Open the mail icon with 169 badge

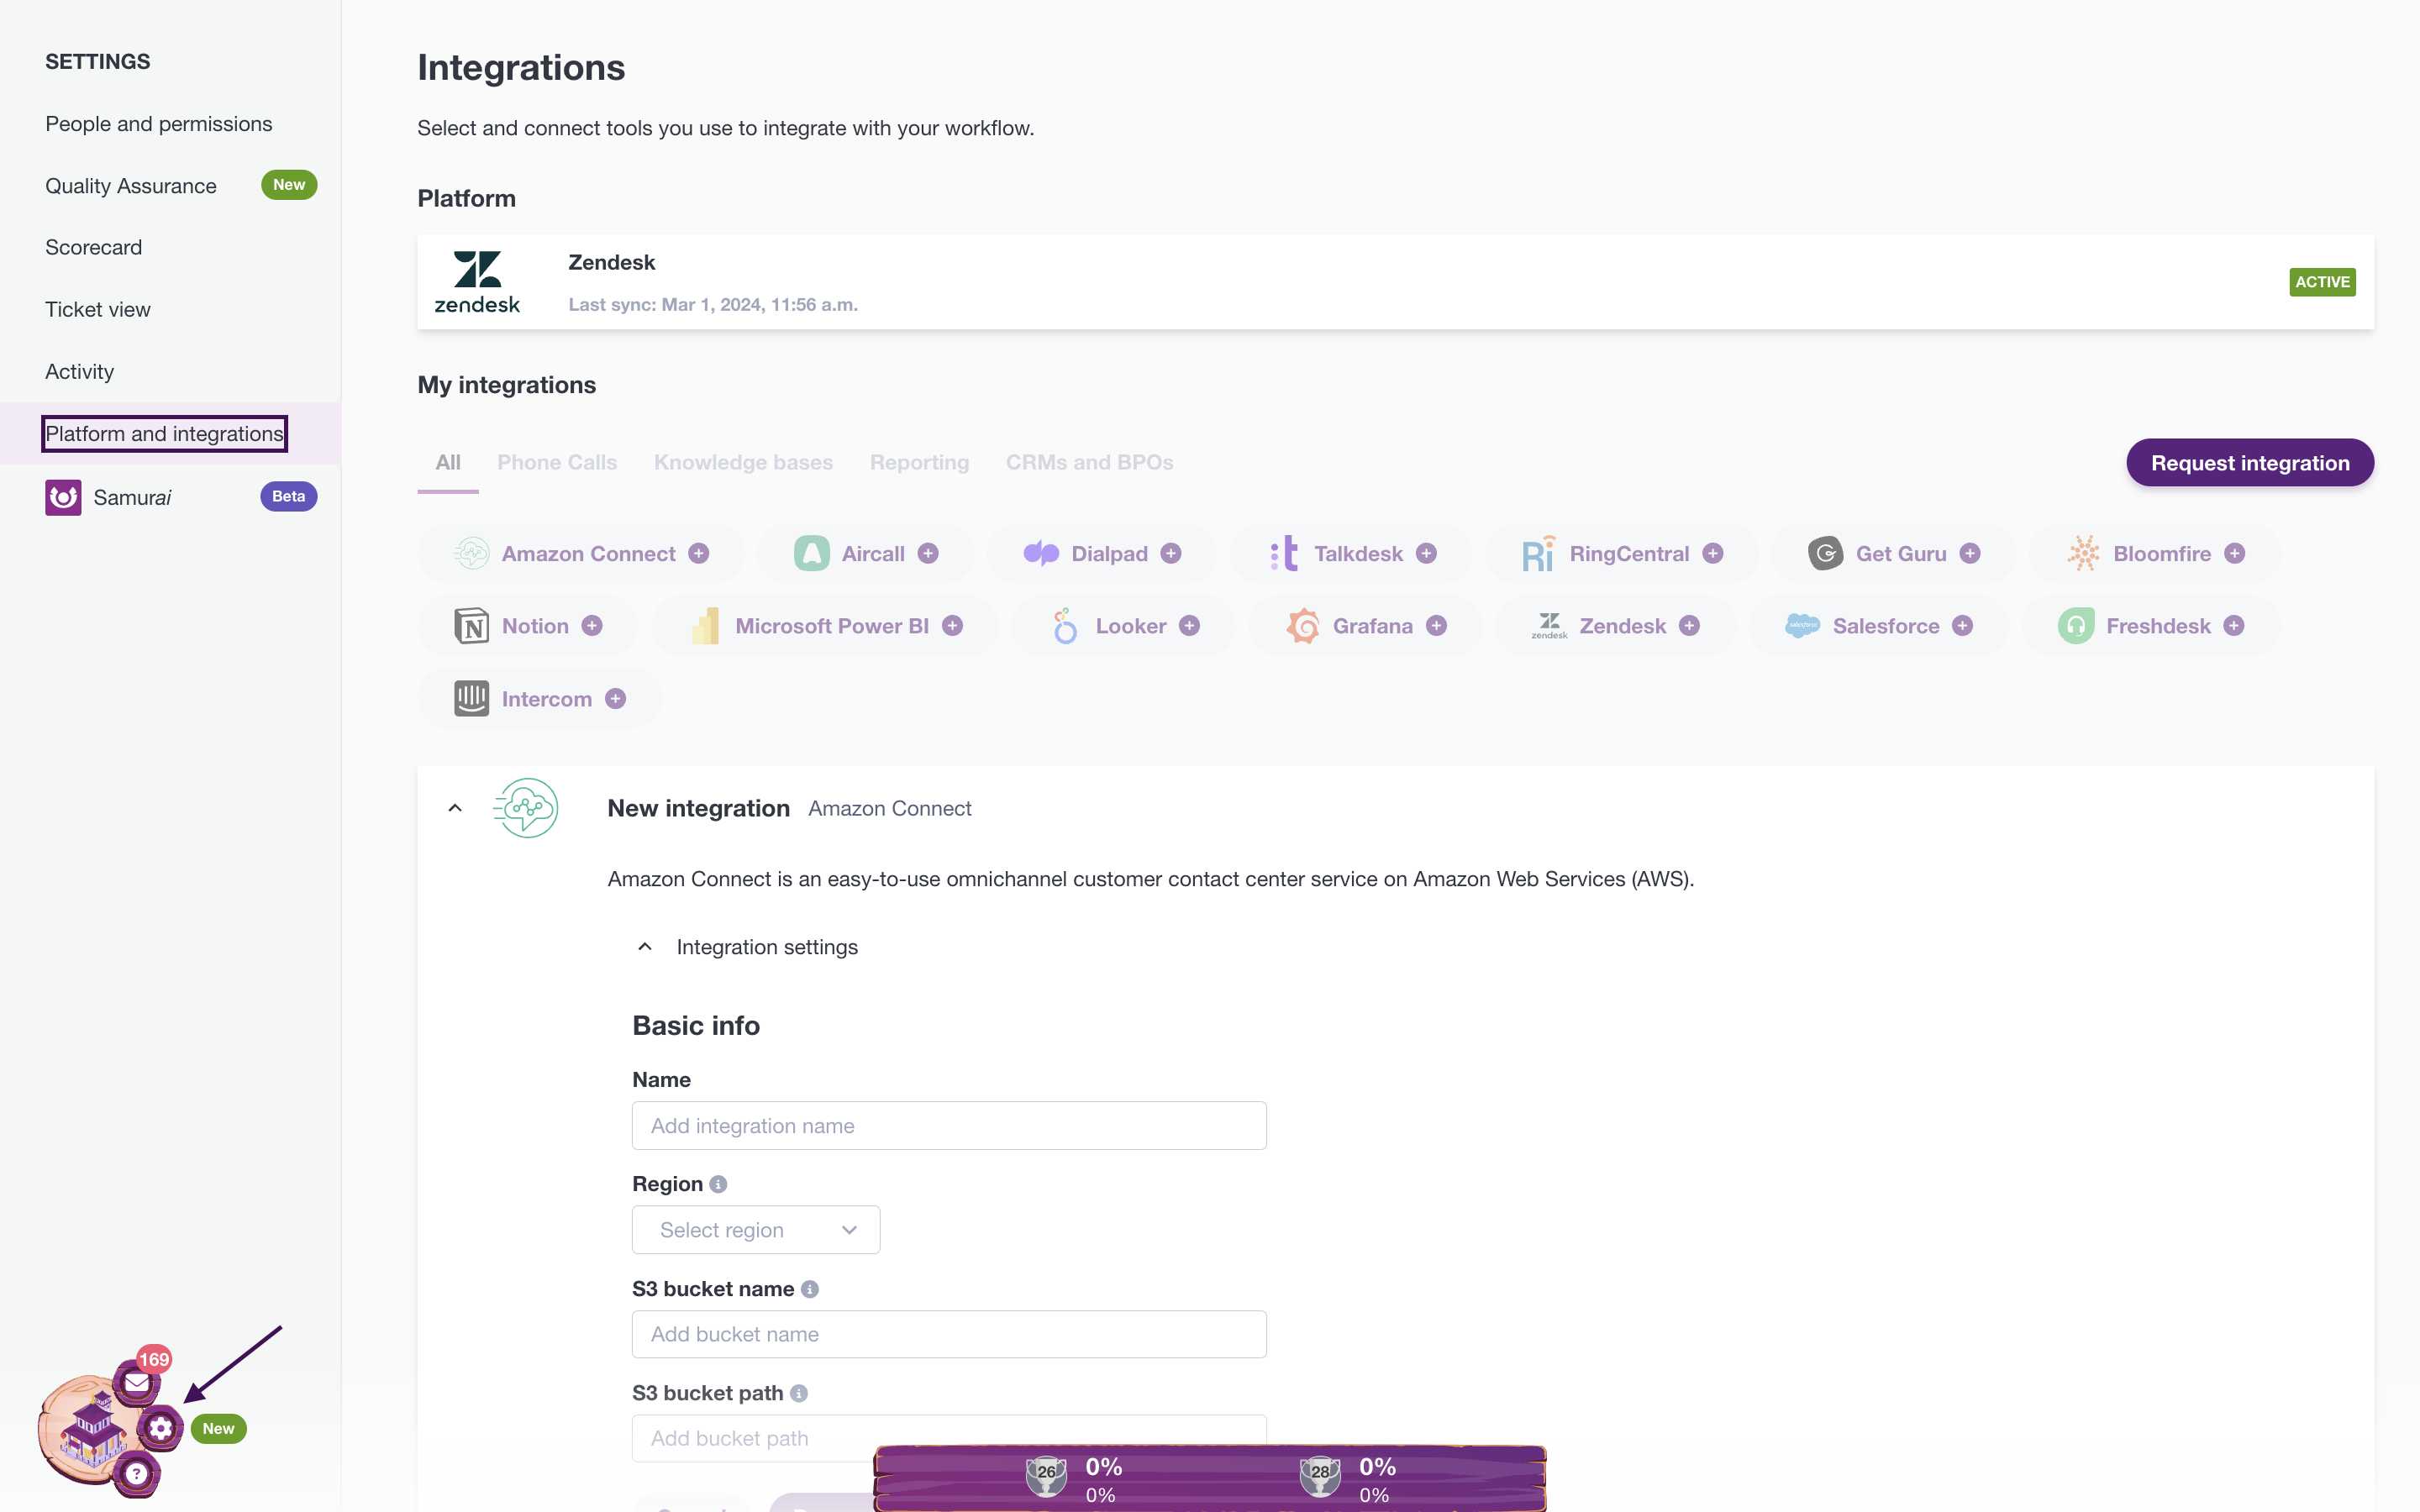137,1382
